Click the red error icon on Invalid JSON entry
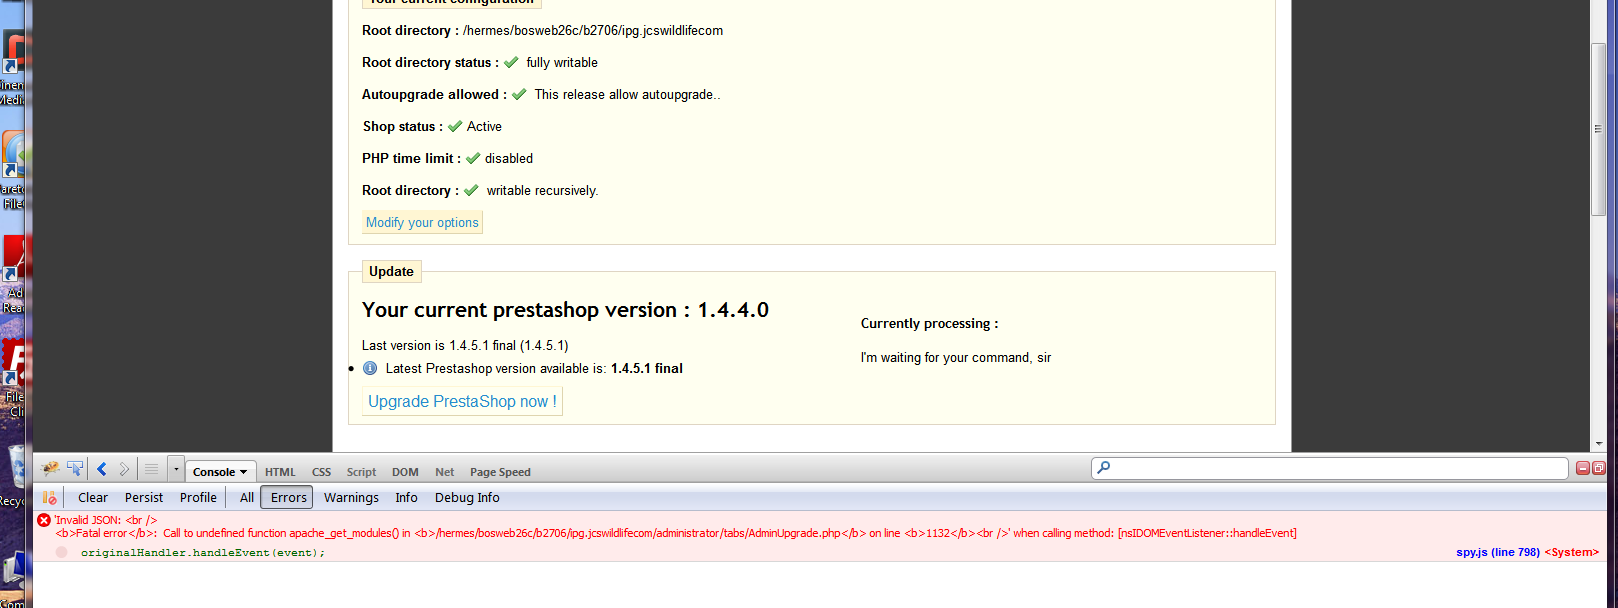Screen dimensions: 1618x608 [44, 520]
